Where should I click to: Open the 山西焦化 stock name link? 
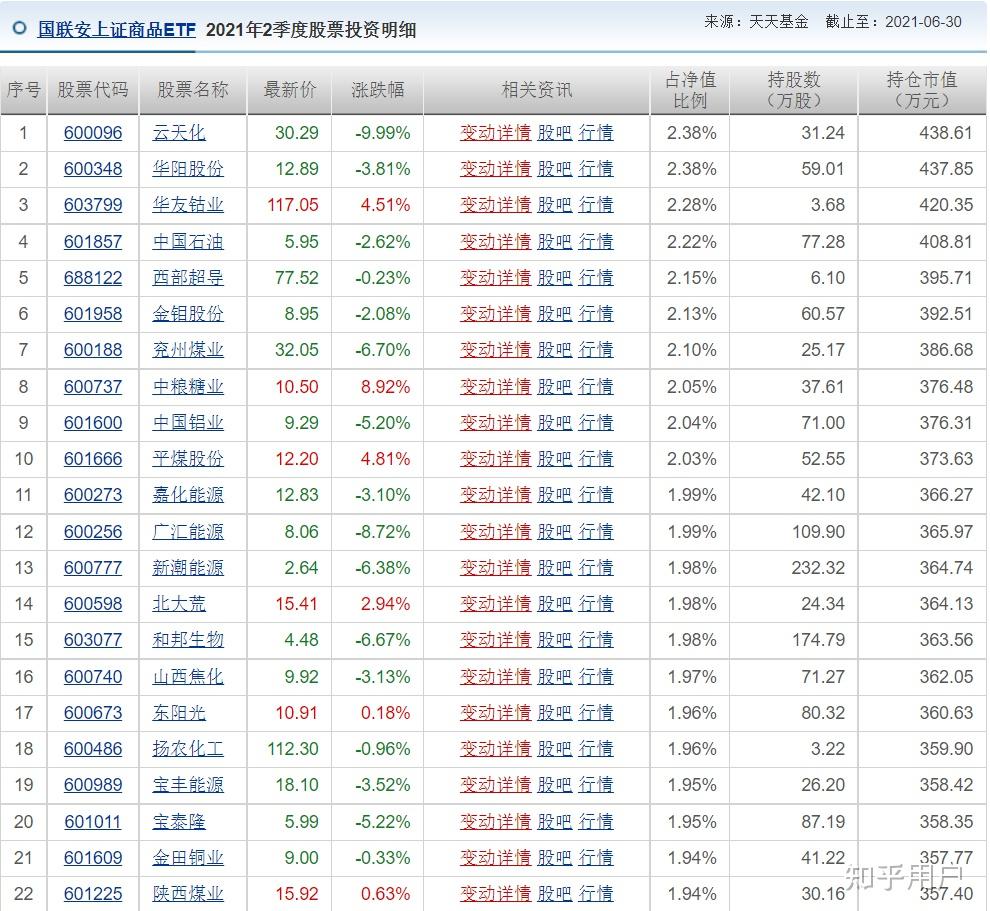[188, 677]
